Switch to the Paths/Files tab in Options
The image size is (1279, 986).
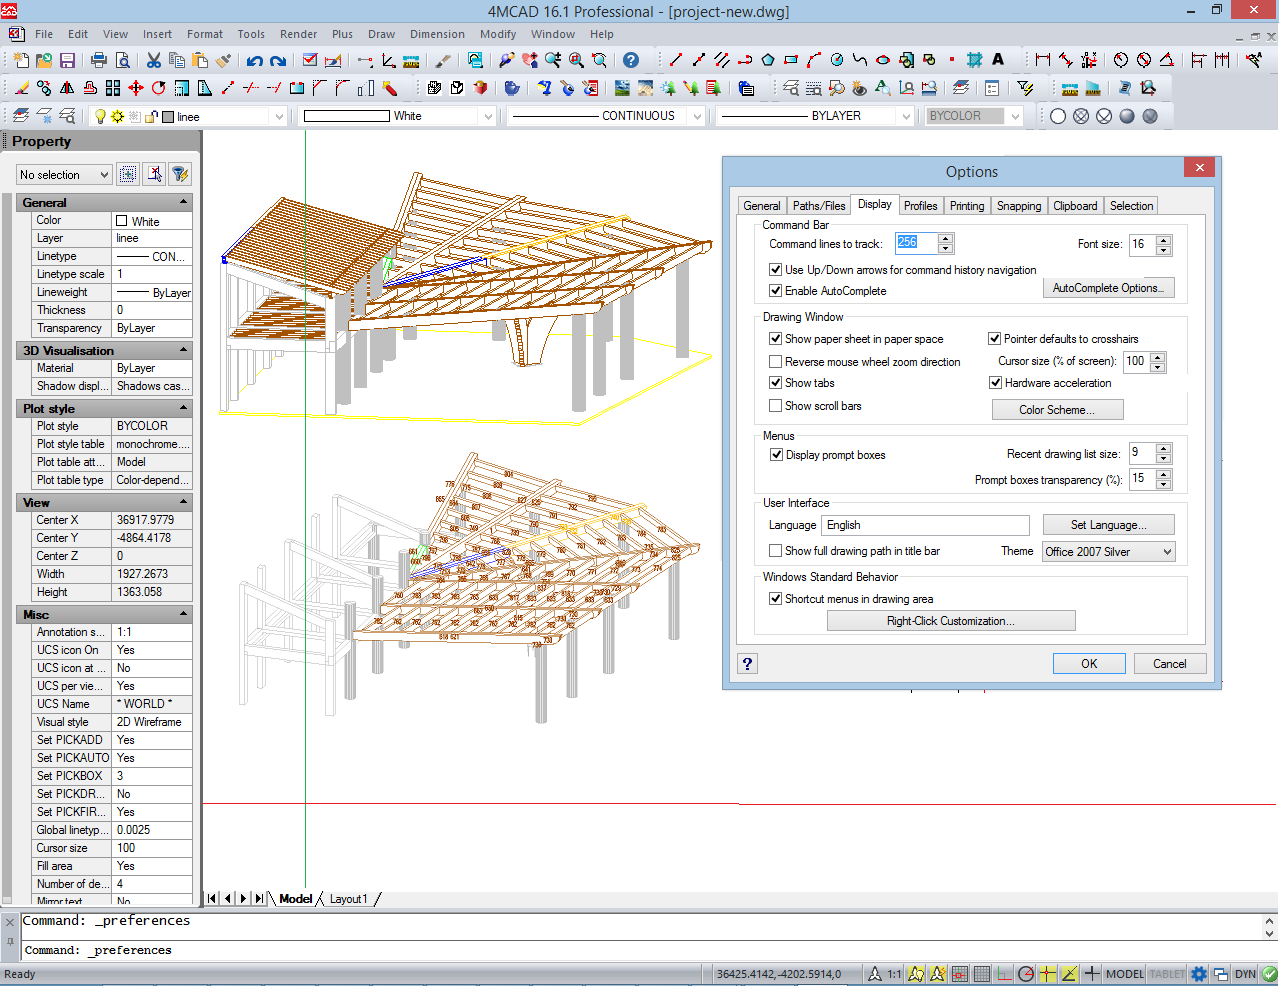point(819,206)
